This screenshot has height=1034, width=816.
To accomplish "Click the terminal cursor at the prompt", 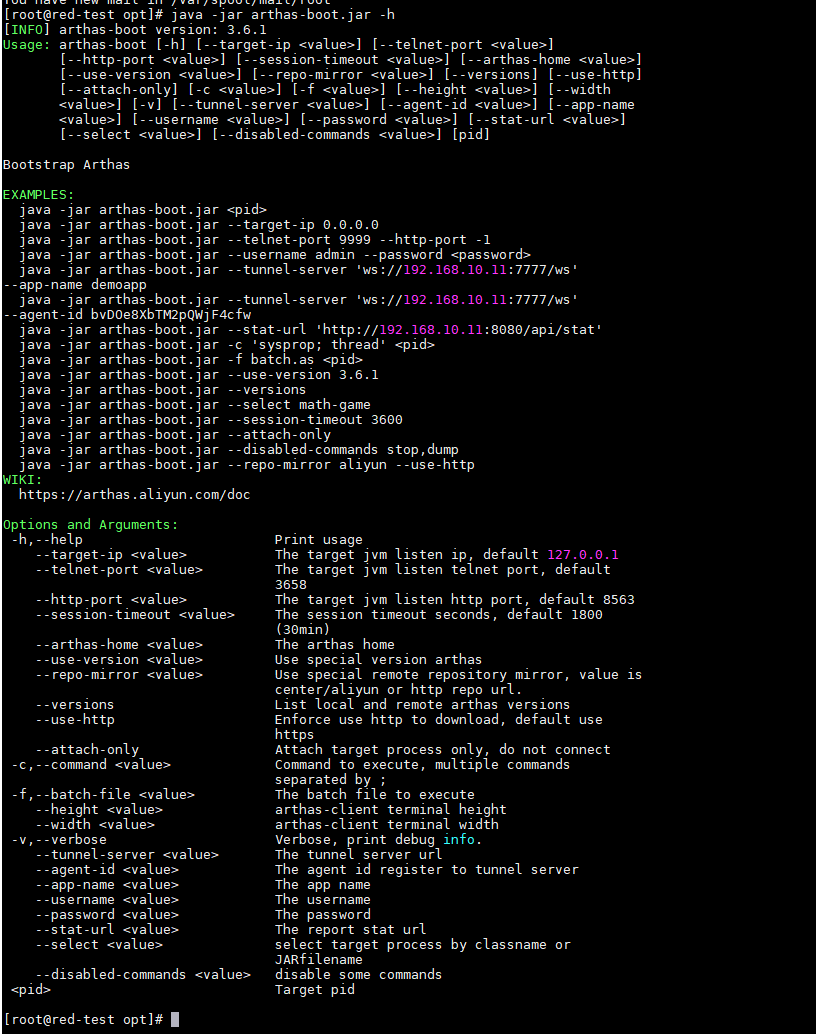I will 175,1019.
